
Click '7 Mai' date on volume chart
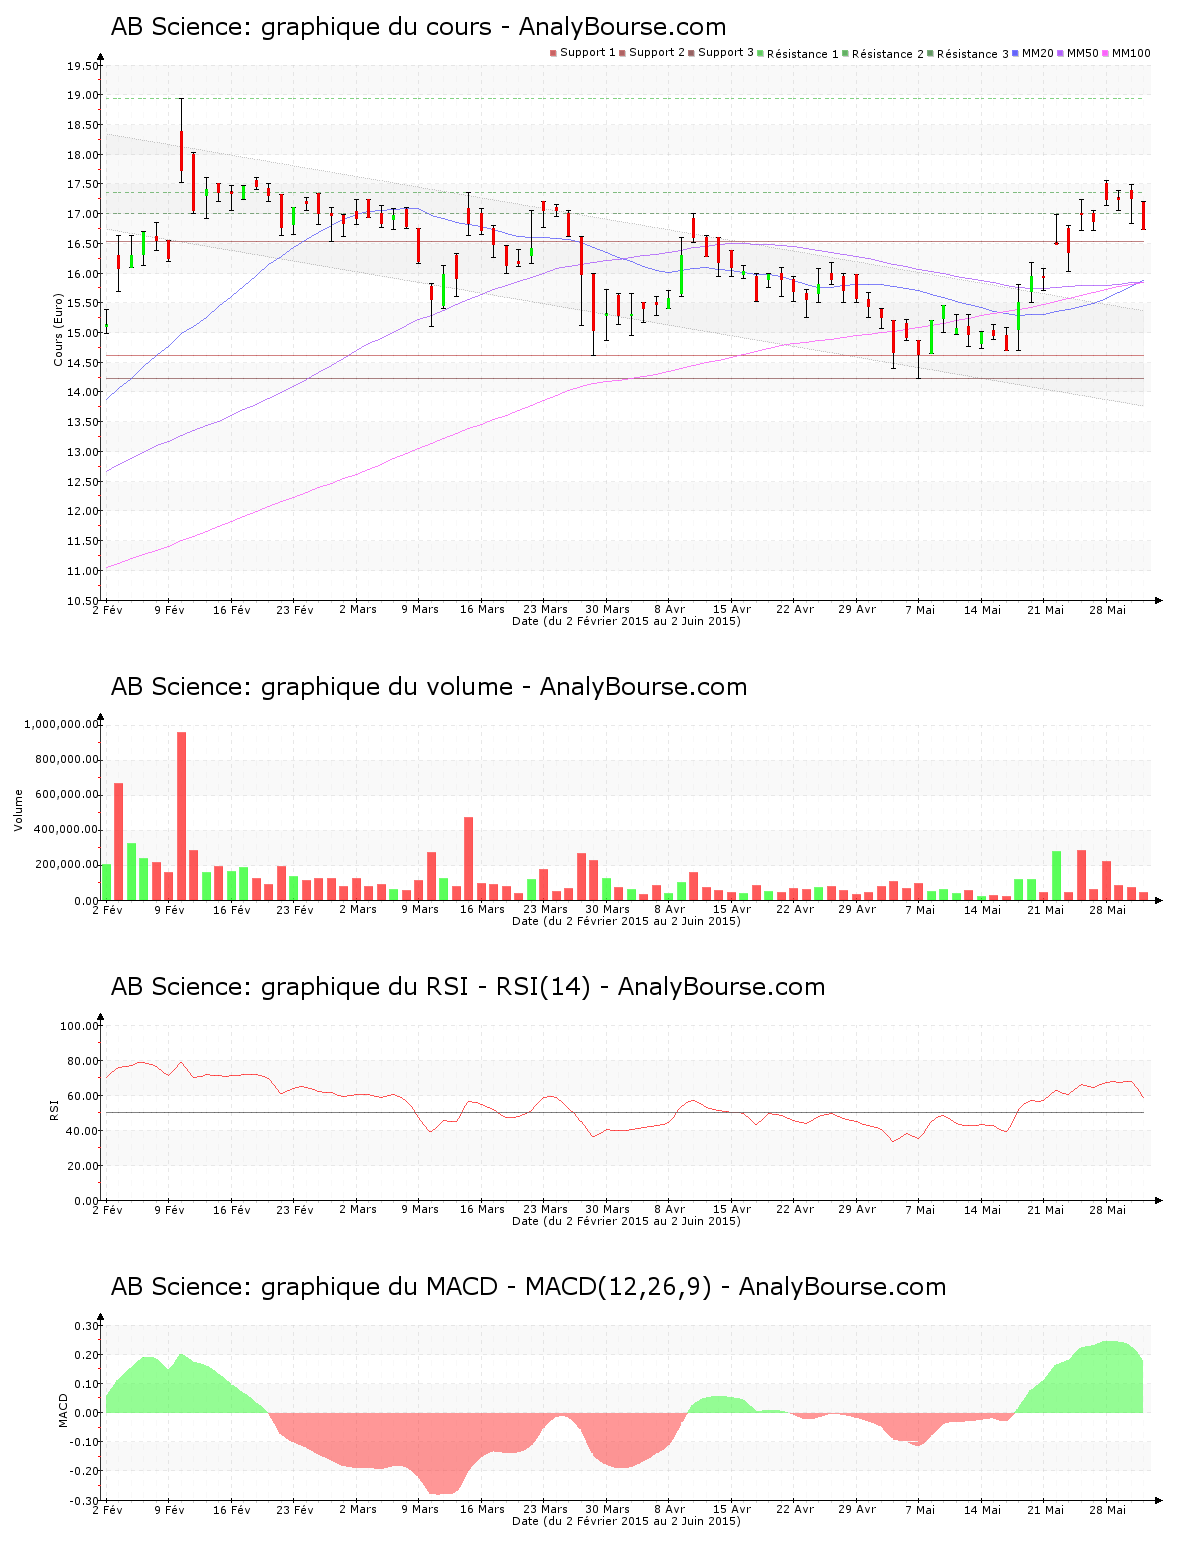click(x=920, y=910)
